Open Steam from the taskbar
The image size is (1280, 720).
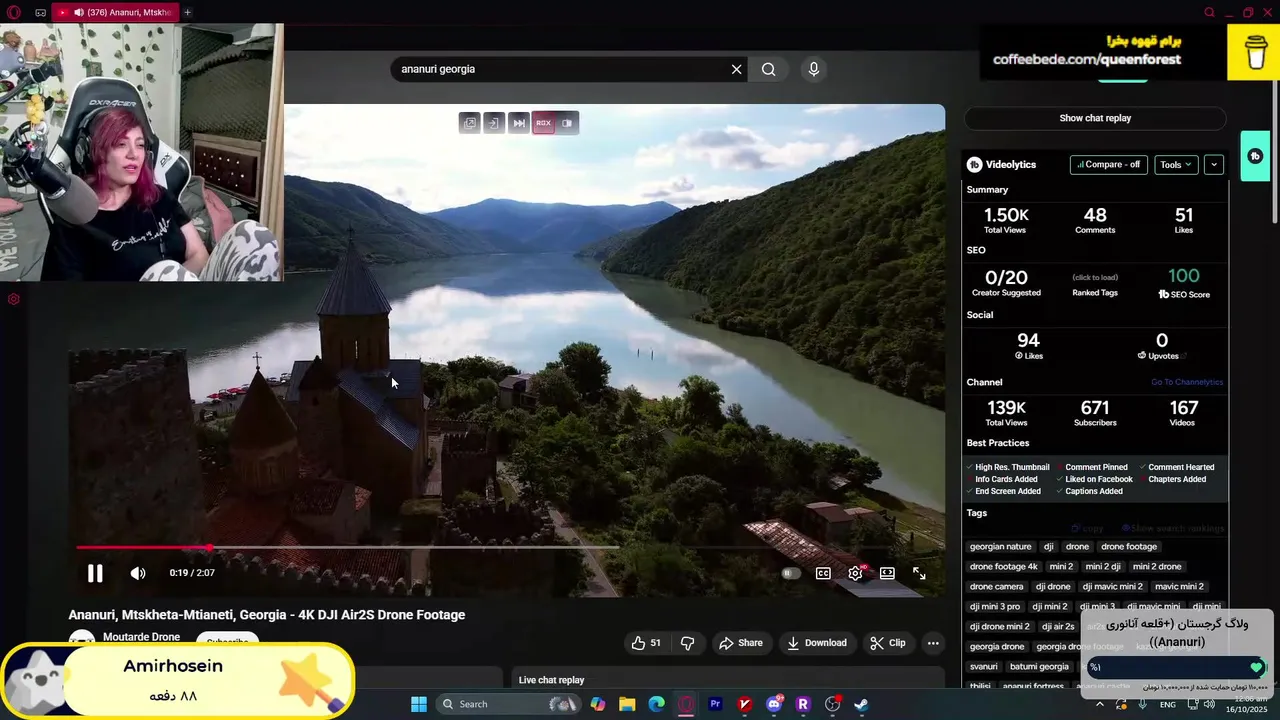coord(861,704)
